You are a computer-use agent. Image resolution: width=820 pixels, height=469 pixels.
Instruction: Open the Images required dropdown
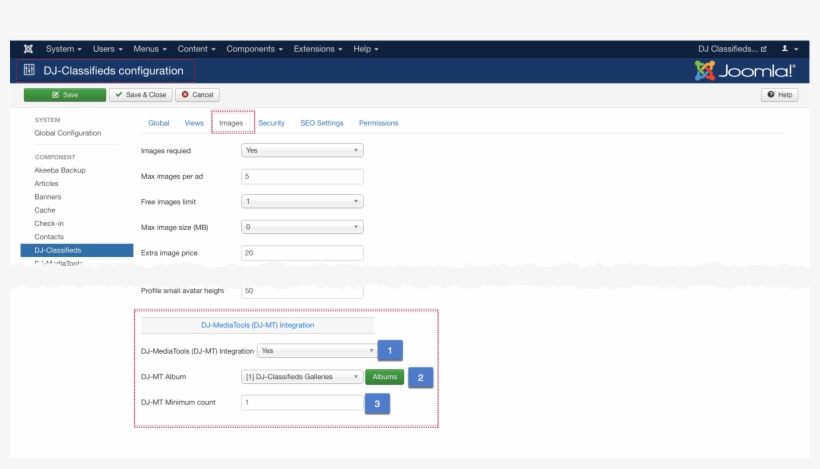pos(302,150)
